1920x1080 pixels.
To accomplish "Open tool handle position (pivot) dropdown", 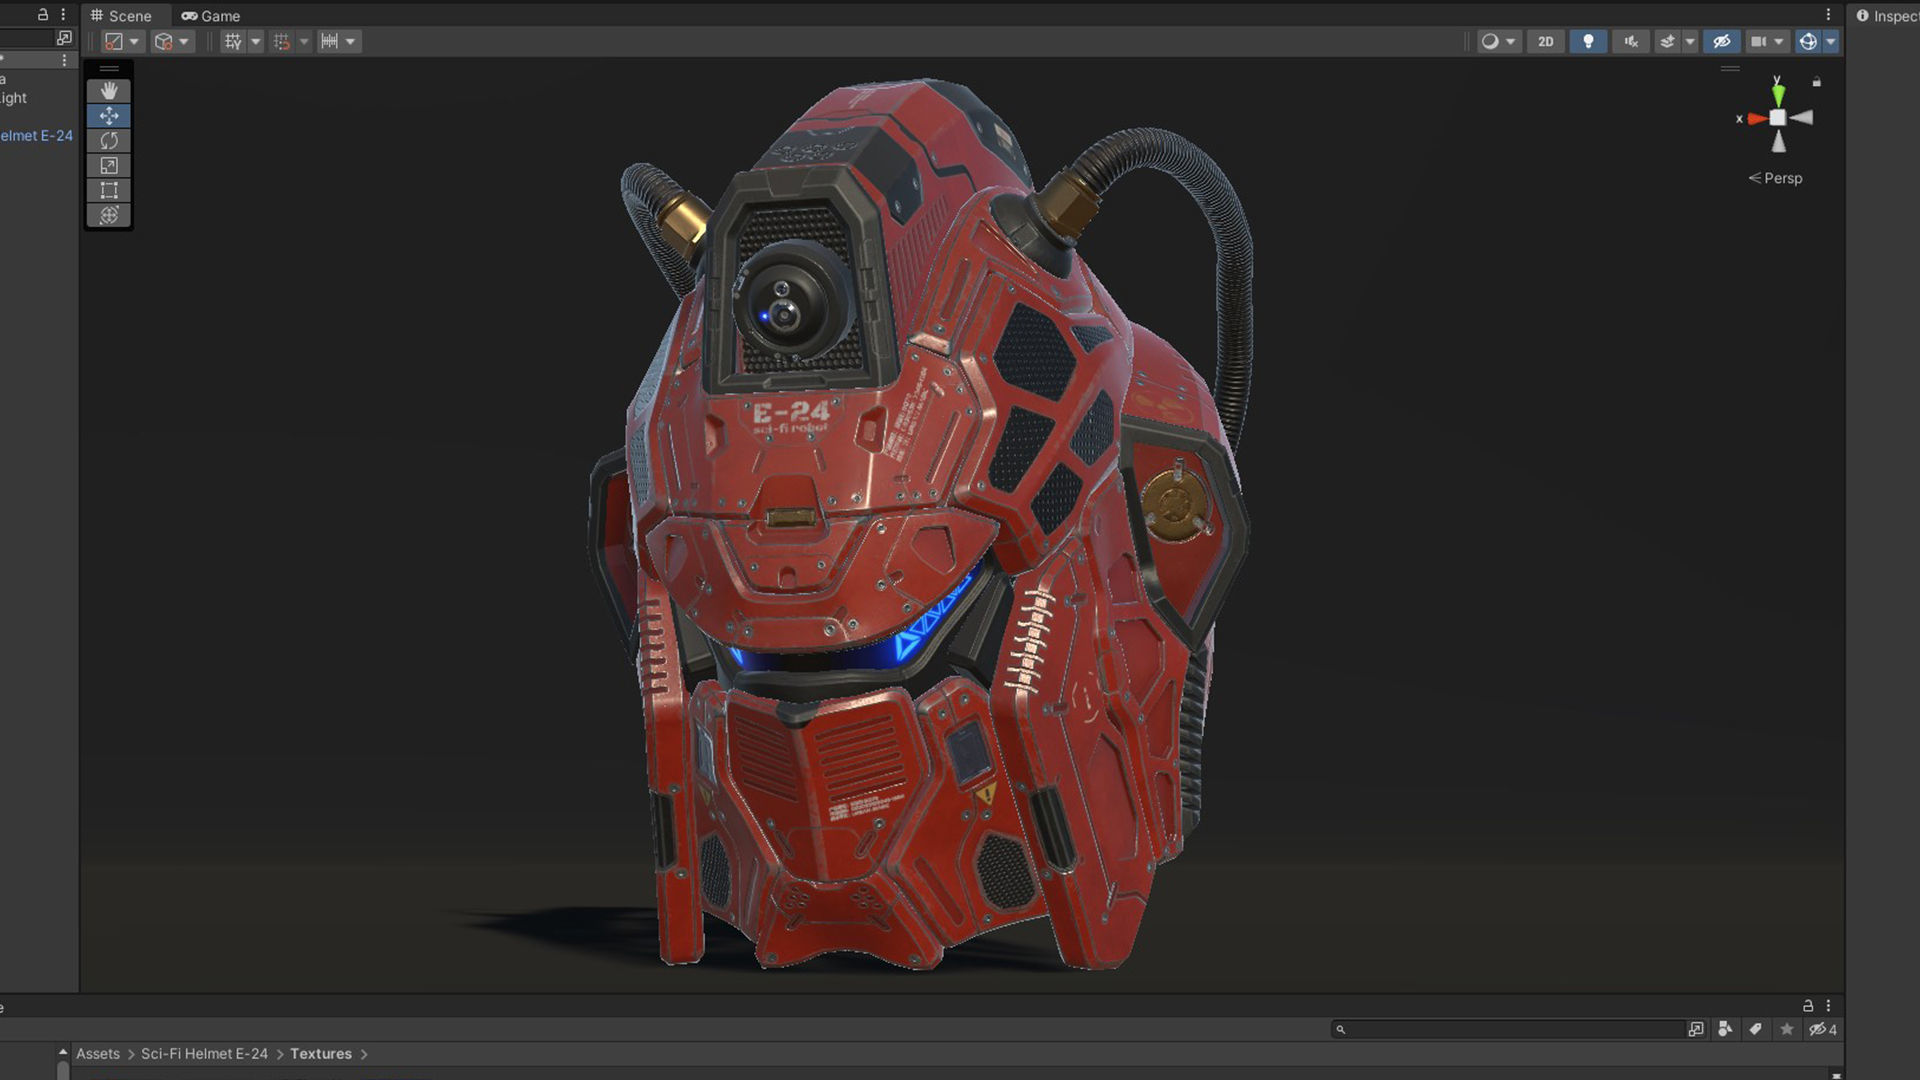I will (122, 41).
